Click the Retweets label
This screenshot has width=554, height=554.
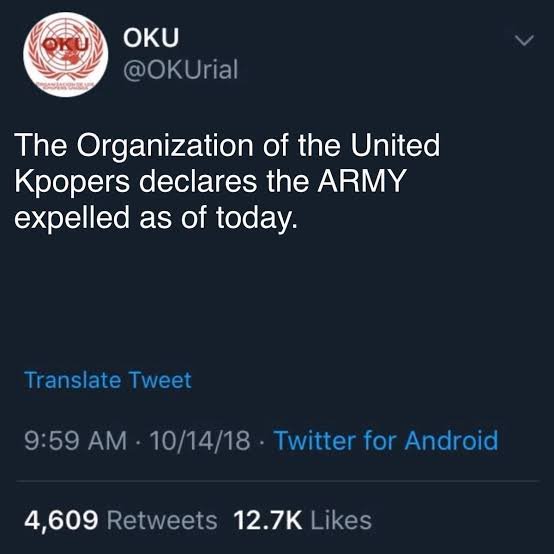click(x=162, y=520)
